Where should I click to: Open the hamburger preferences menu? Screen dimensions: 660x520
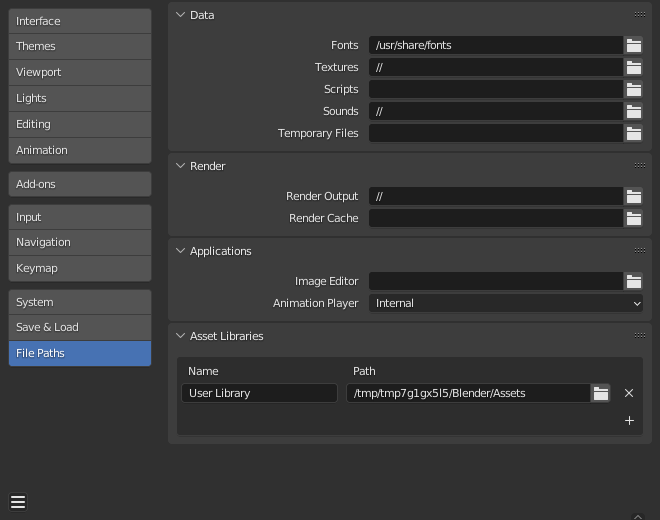(18, 502)
